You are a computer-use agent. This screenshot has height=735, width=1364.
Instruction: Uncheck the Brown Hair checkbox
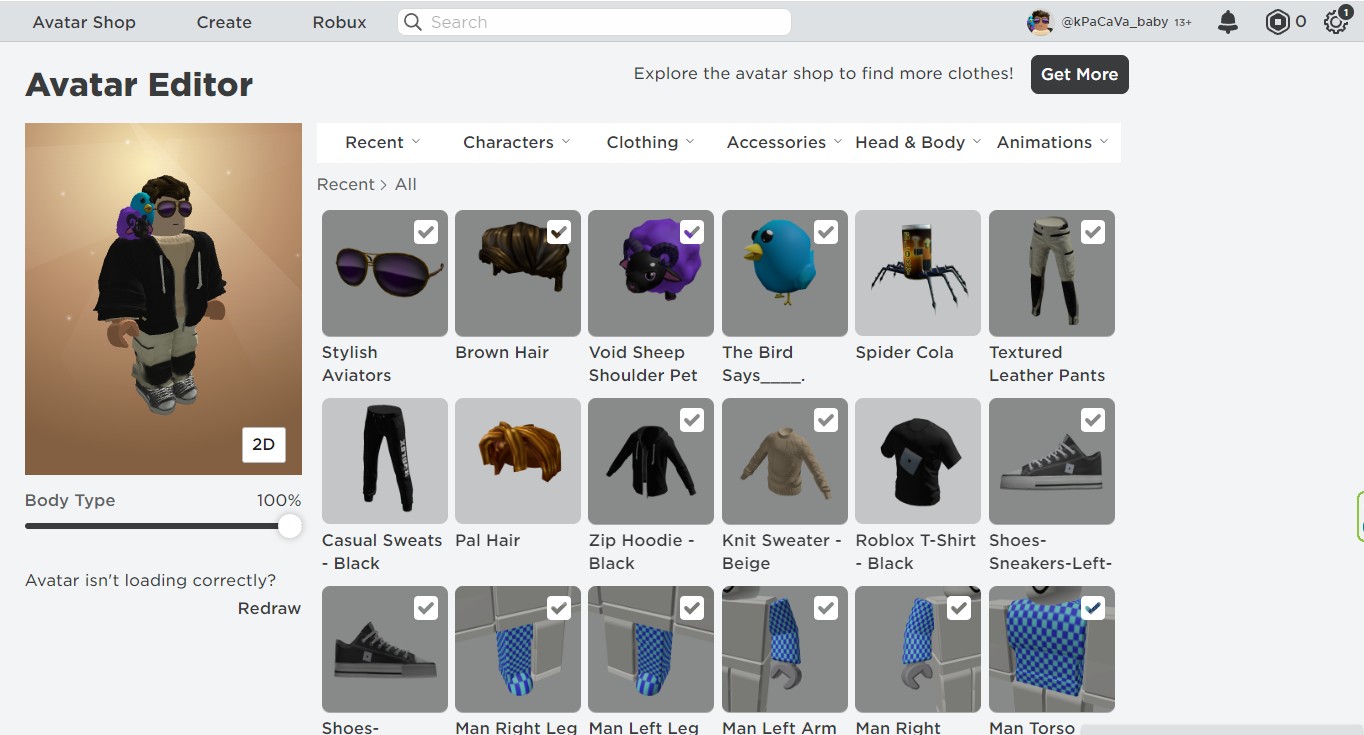coord(559,232)
